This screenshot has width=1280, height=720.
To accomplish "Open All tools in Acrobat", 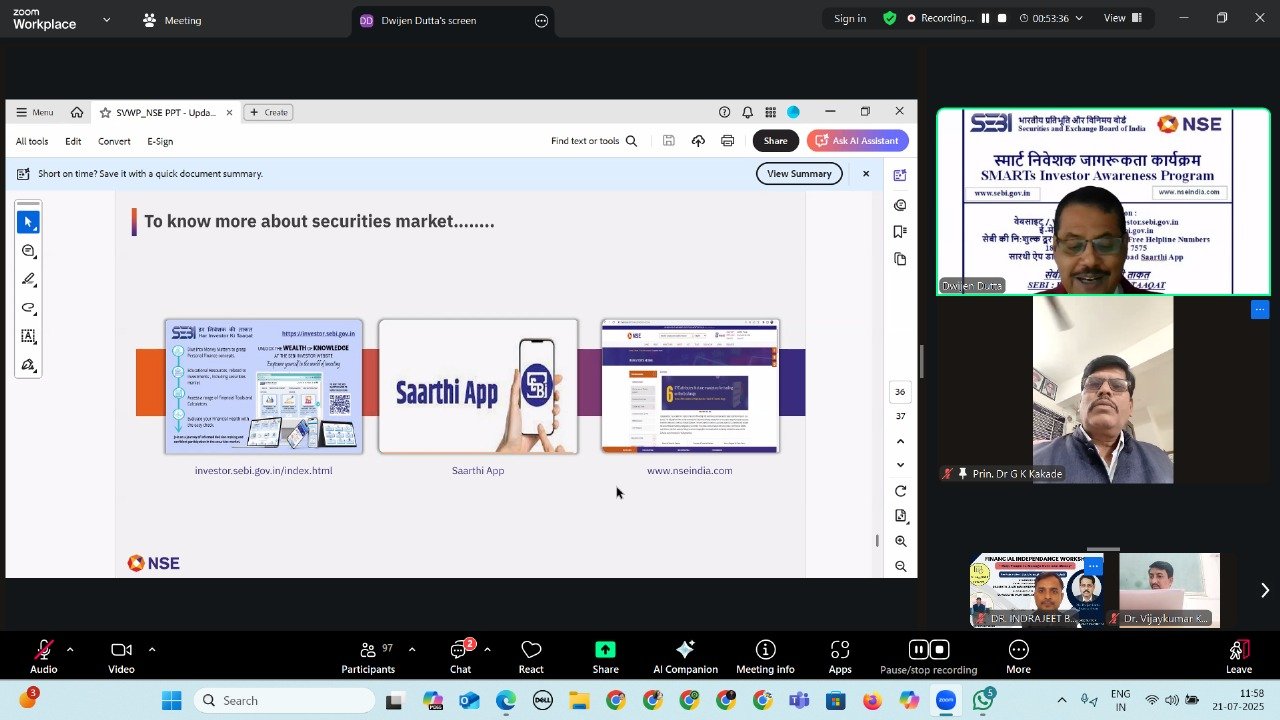I will click(x=32, y=141).
